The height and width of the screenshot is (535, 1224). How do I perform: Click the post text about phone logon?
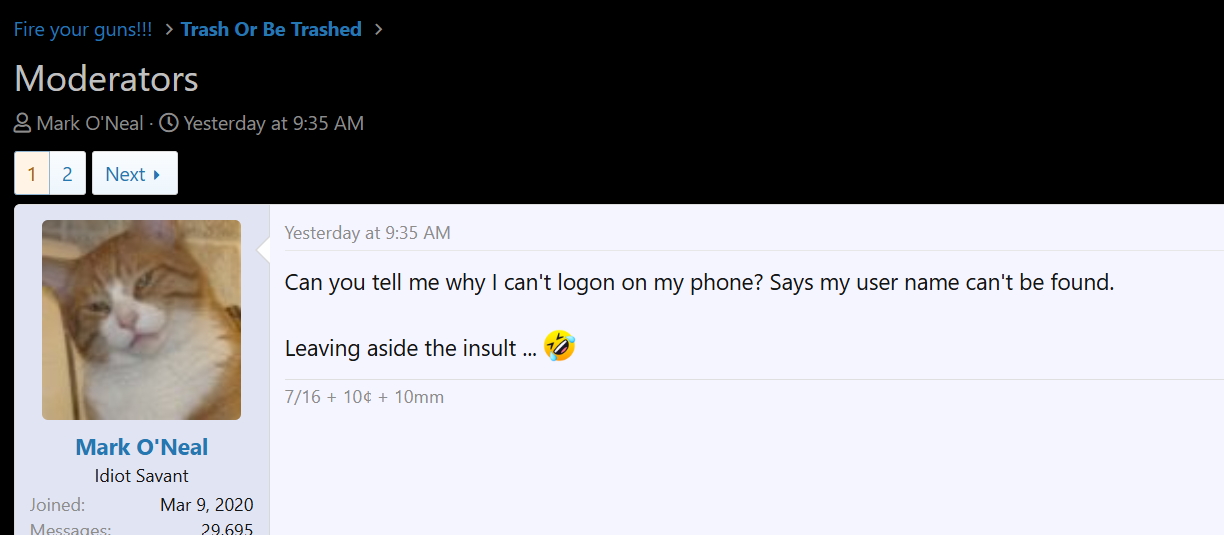pyautogui.click(x=699, y=282)
